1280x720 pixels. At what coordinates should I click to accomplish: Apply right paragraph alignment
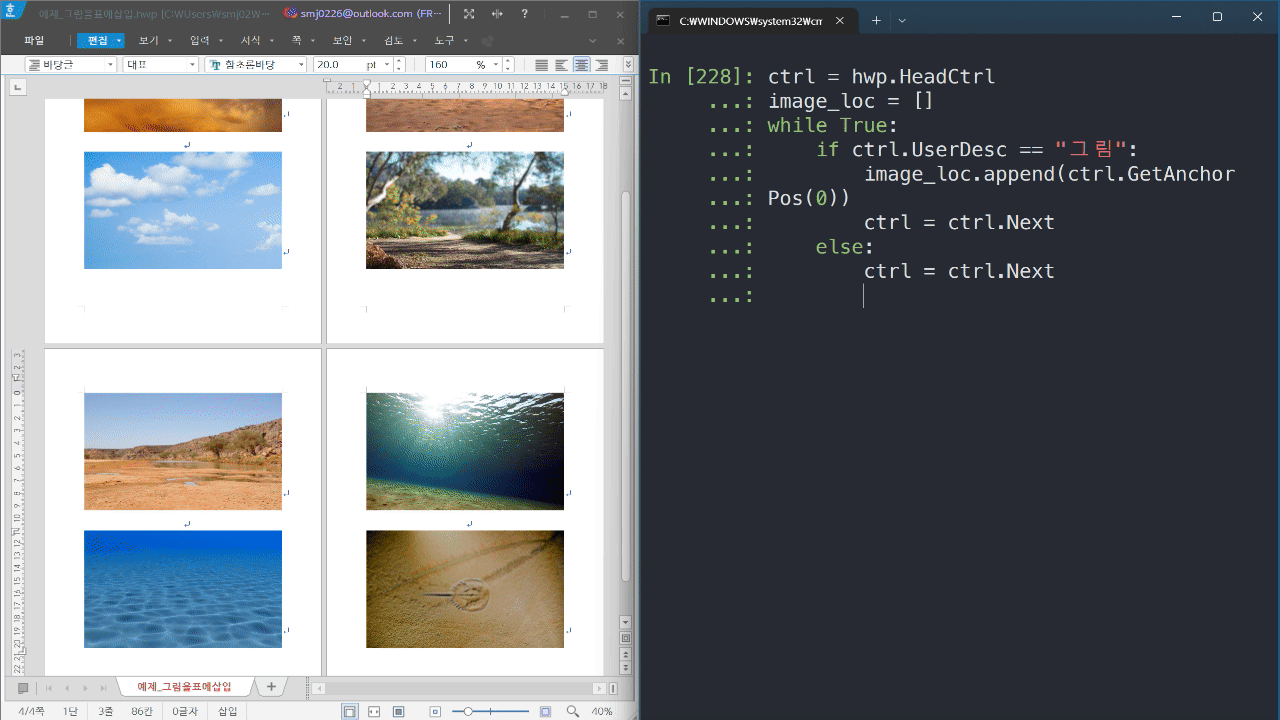(601, 64)
